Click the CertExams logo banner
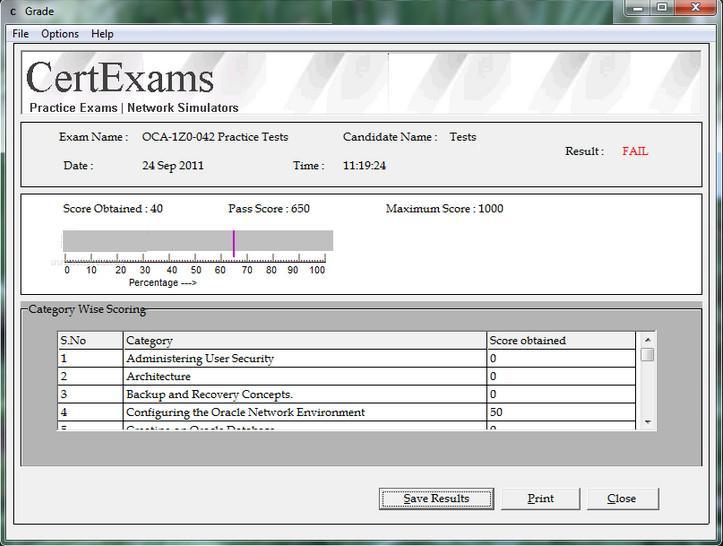This screenshot has height=546, width=723. tap(361, 83)
